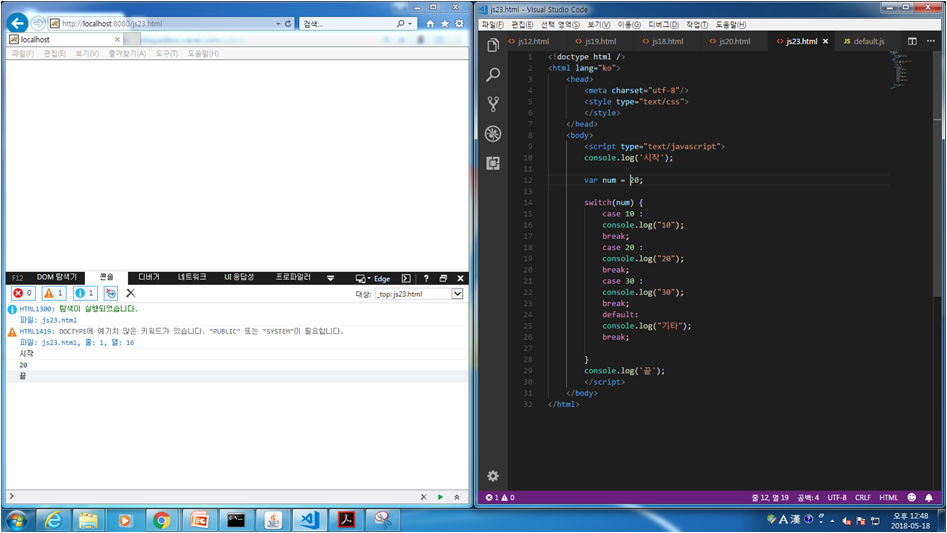The image size is (947, 533).
Task: Go back in the Internet Explorer window
Action: click(18, 24)
